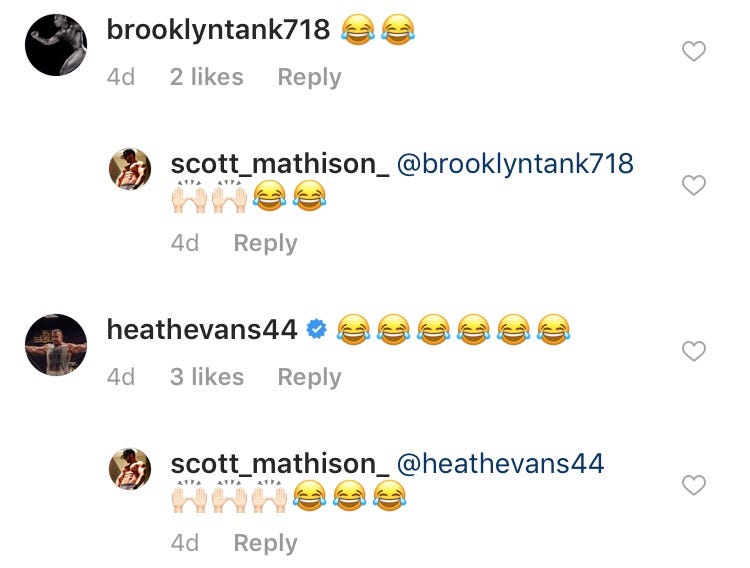Image resolution: width=750 pixels, height=568 pixels.
Task: Open heathevans44 profile avatar
Action: coord(56,345)
